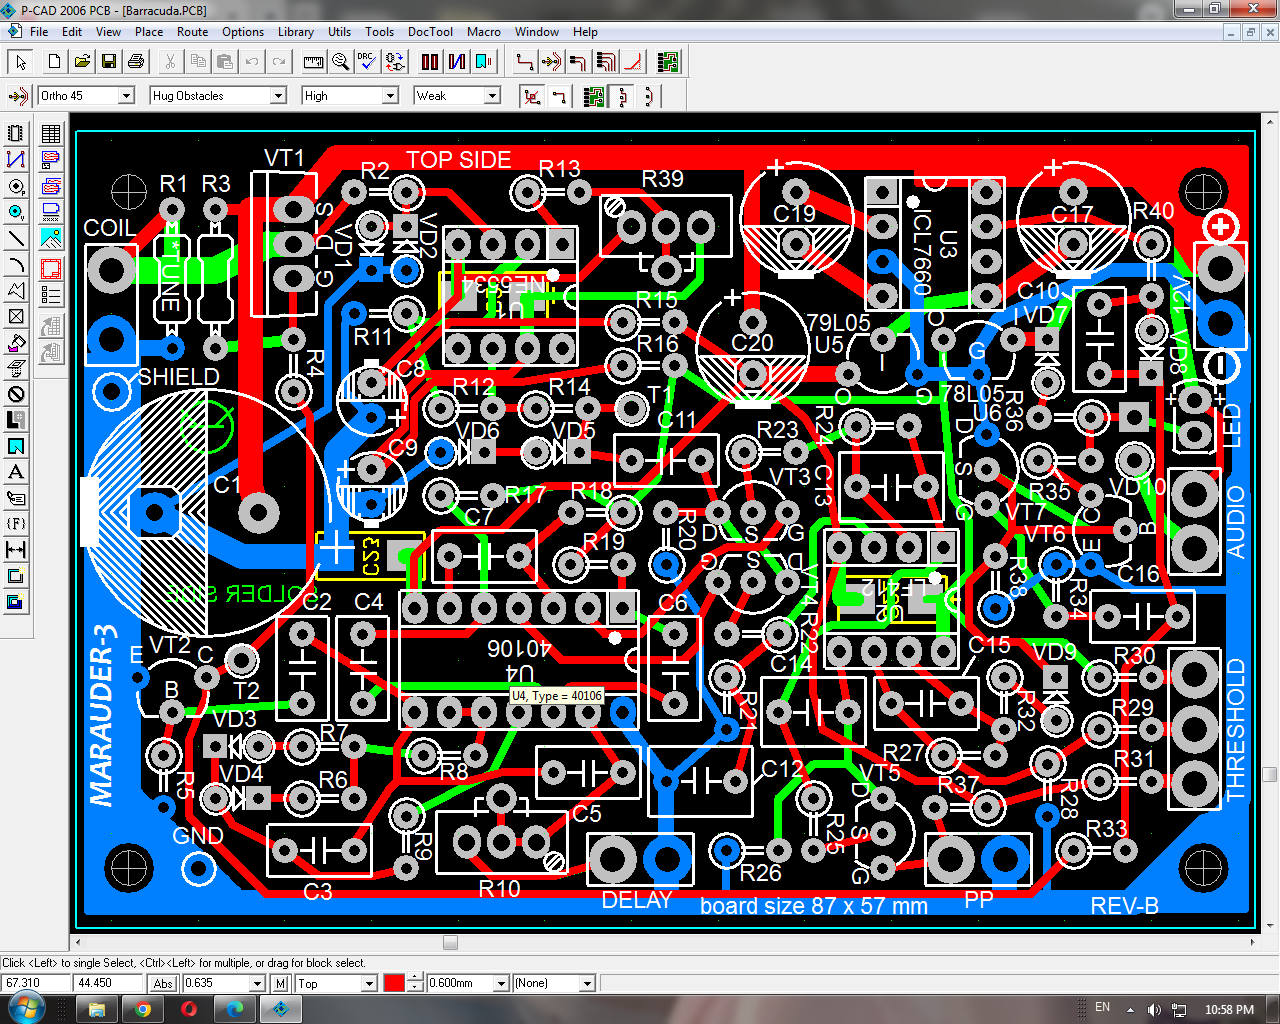Open Google Chrome from the taskbar
1280x1024 pixels.
tap(143, 1009)
